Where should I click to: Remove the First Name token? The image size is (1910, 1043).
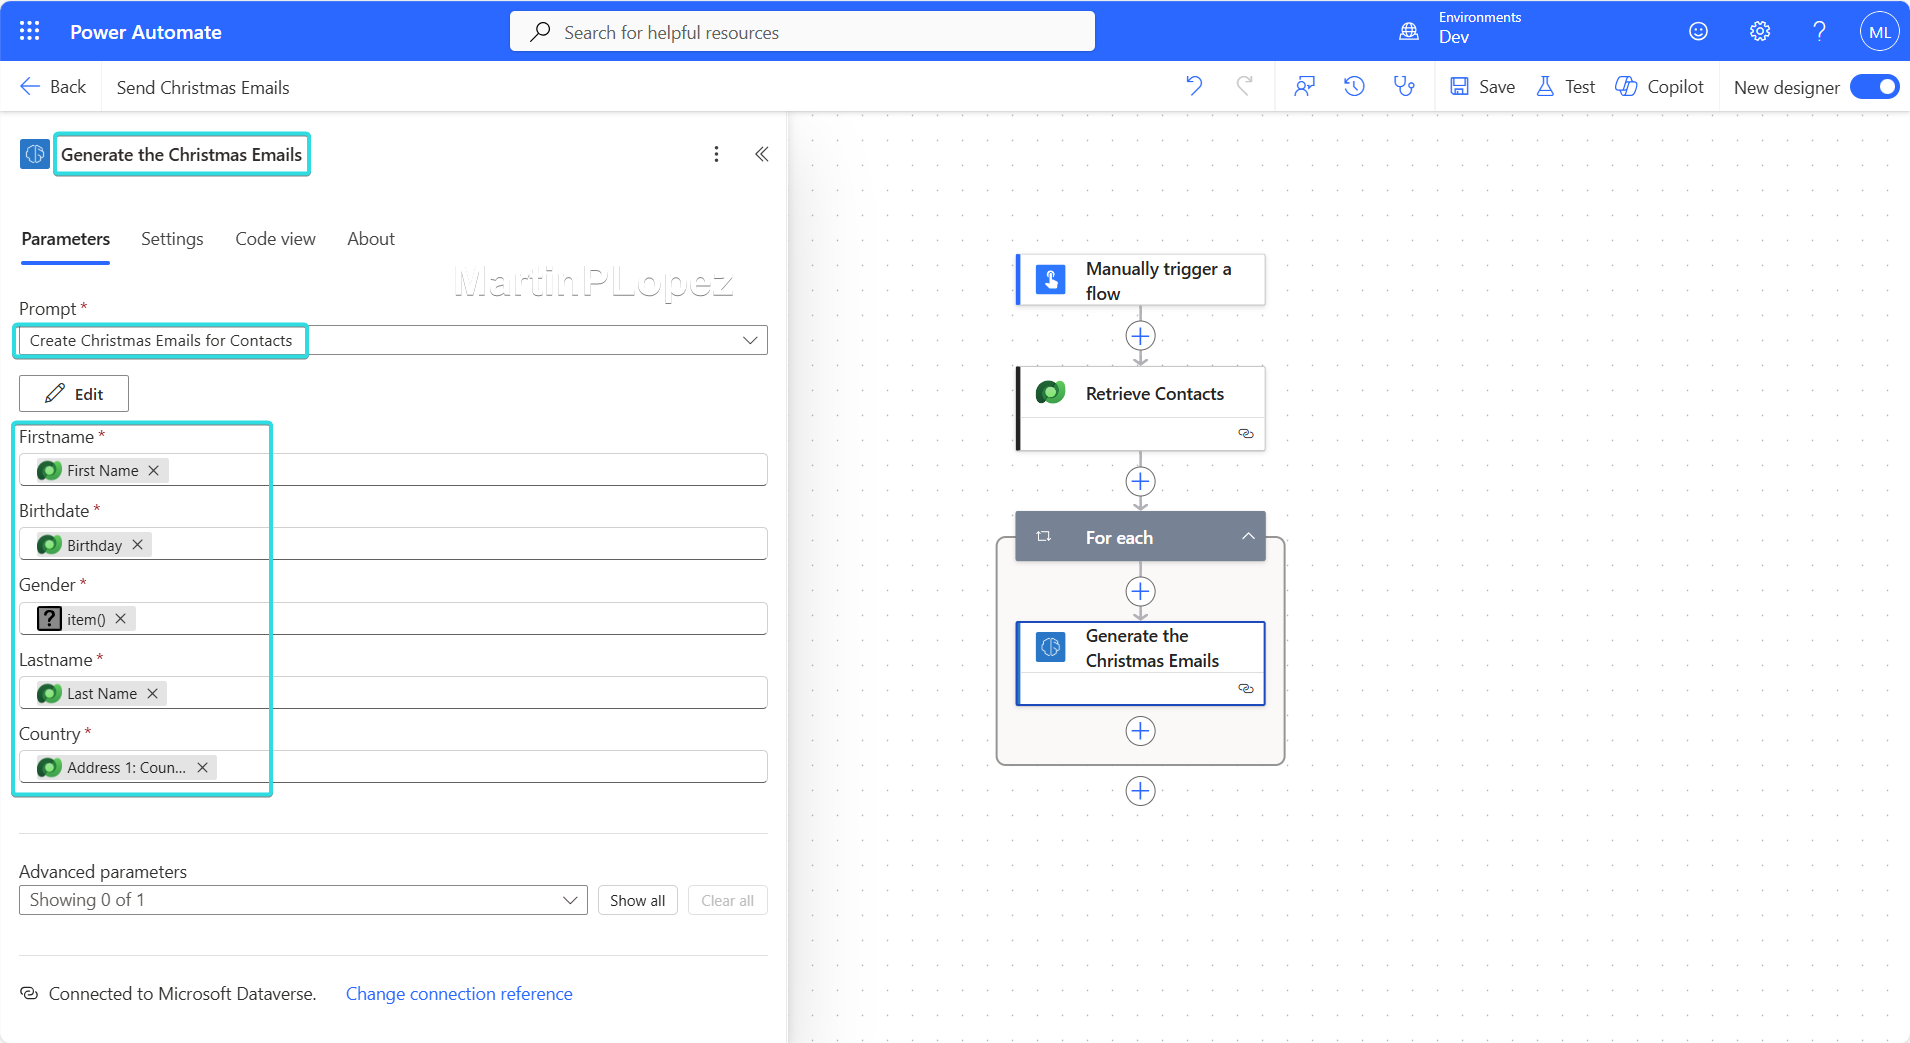coord(154,471)
